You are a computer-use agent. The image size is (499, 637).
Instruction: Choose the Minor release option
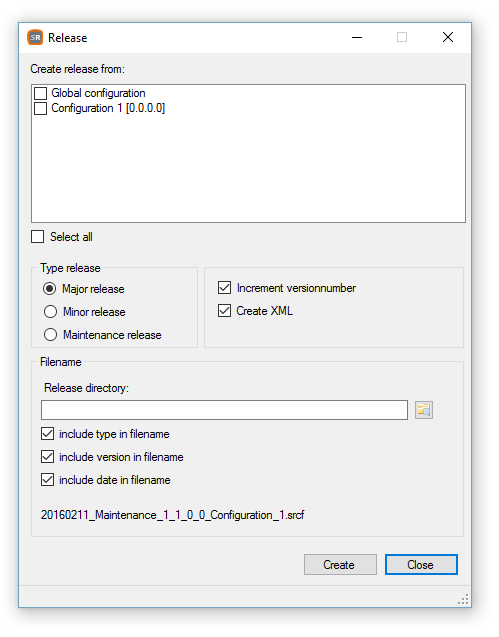coord(50,312)
